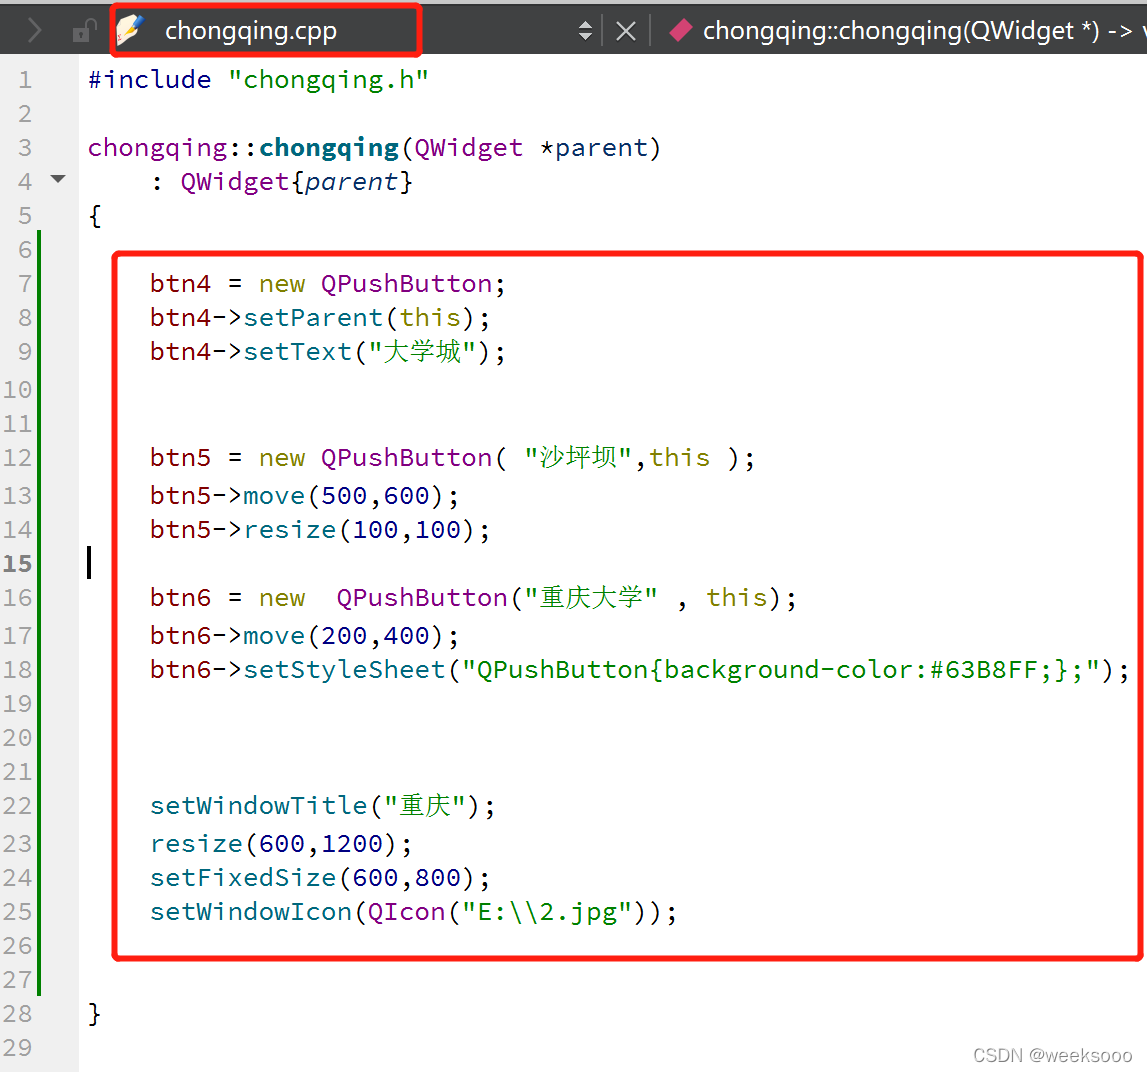
Task: Click the "重庆大学" string literal
Action: (591, 598)
